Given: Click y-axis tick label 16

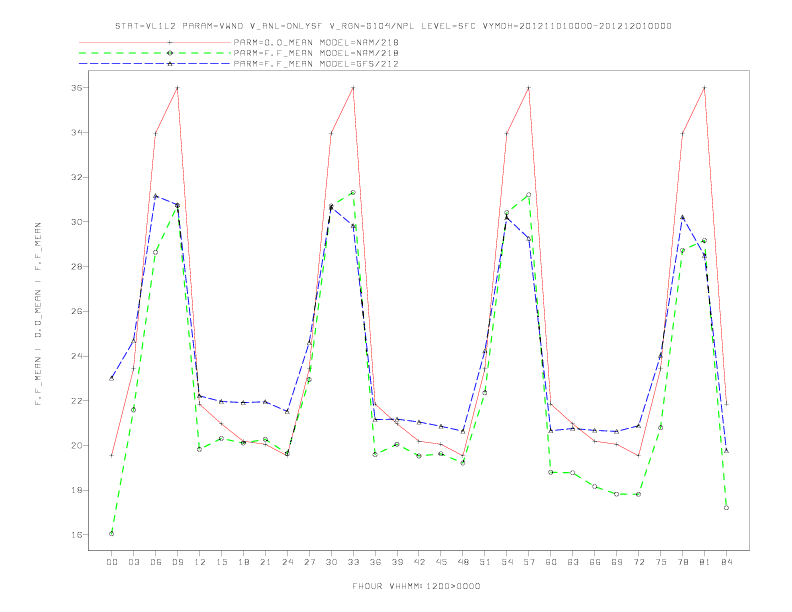Looking at the screenshot, I should (76, 535).
